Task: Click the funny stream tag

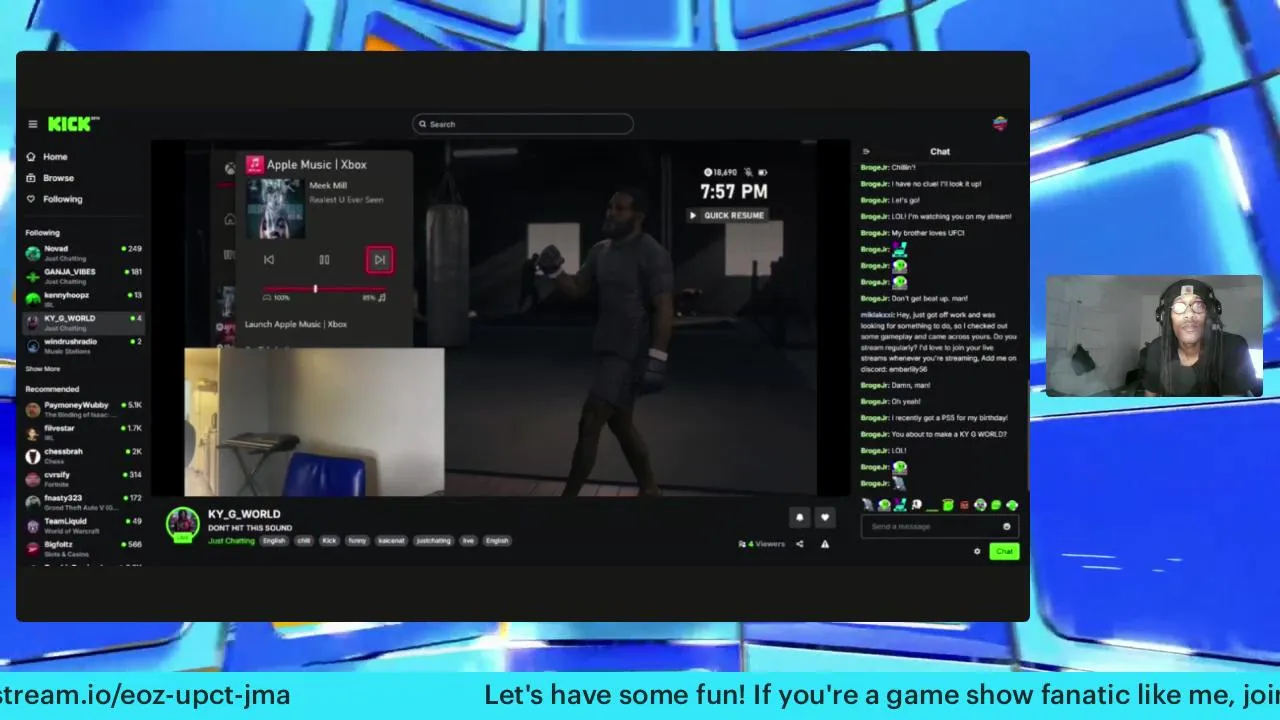Action: pos(357,541)
